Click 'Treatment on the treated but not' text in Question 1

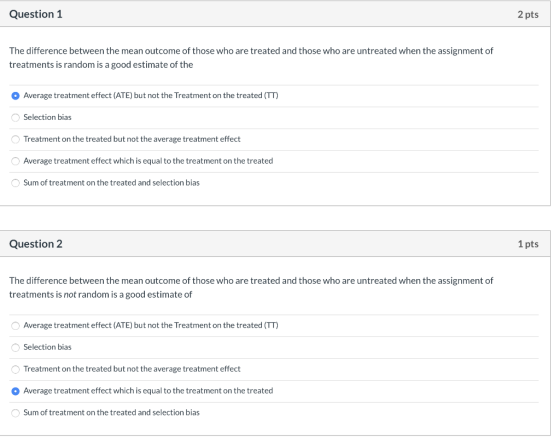pyautogui.click(x=132, y=139)
